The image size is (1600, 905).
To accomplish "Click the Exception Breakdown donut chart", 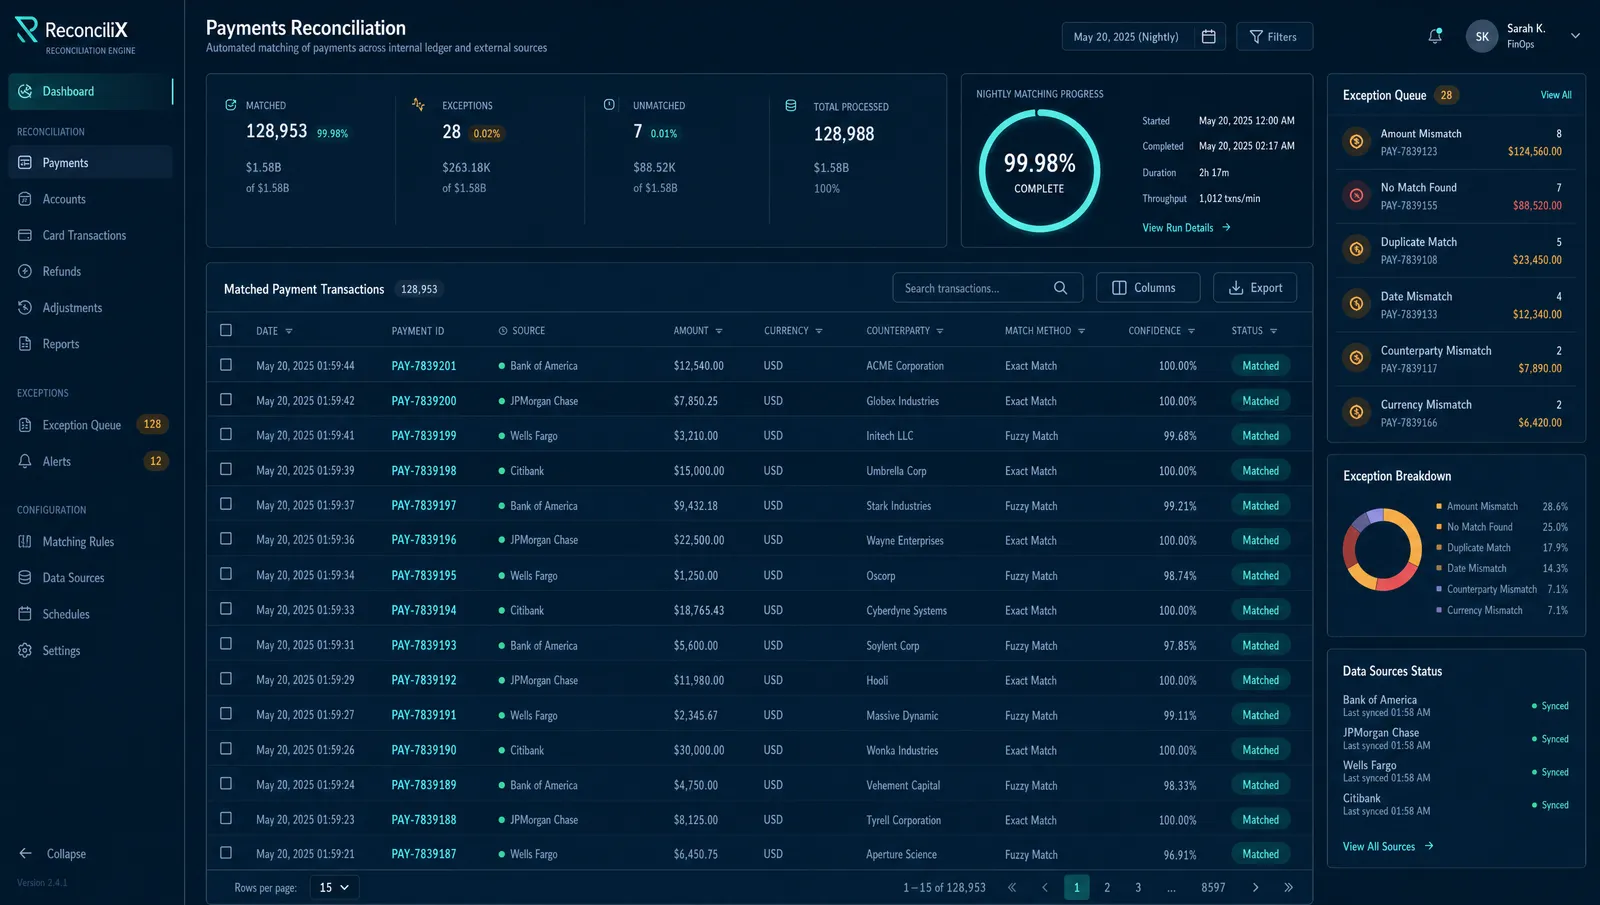I will click(x=1382, y=549).
